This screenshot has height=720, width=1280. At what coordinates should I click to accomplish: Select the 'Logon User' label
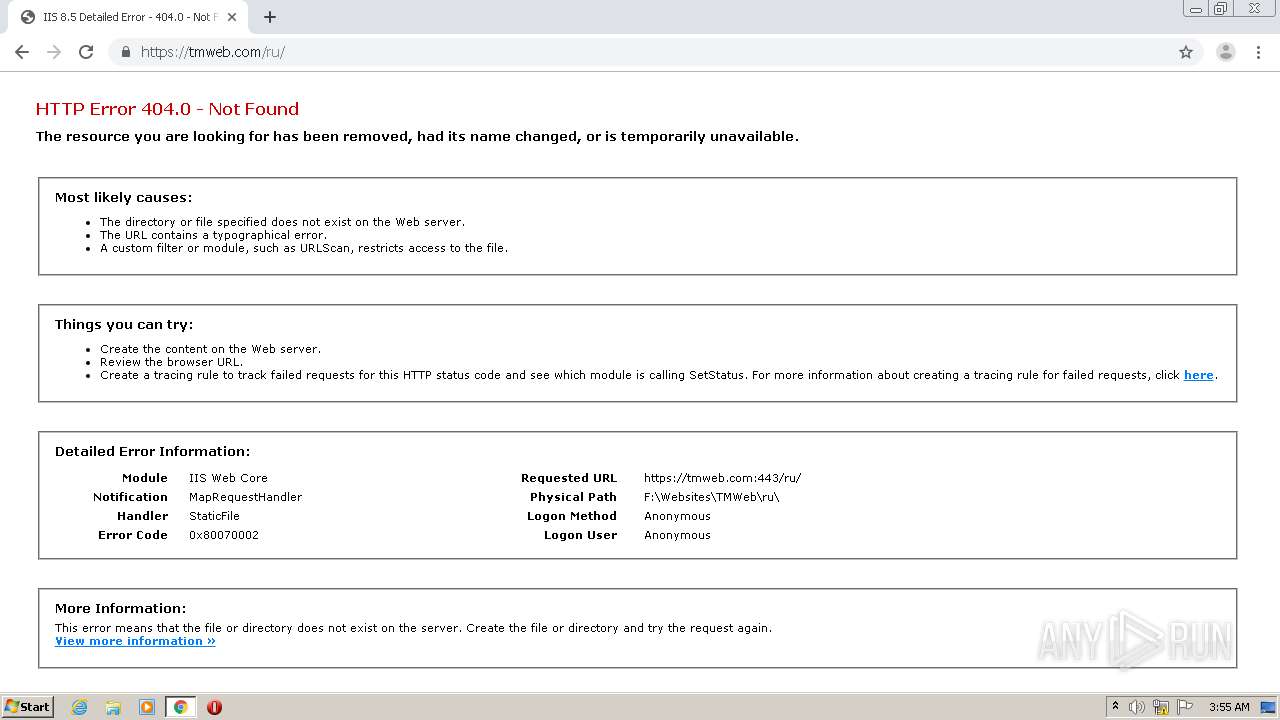coord(580,535)
